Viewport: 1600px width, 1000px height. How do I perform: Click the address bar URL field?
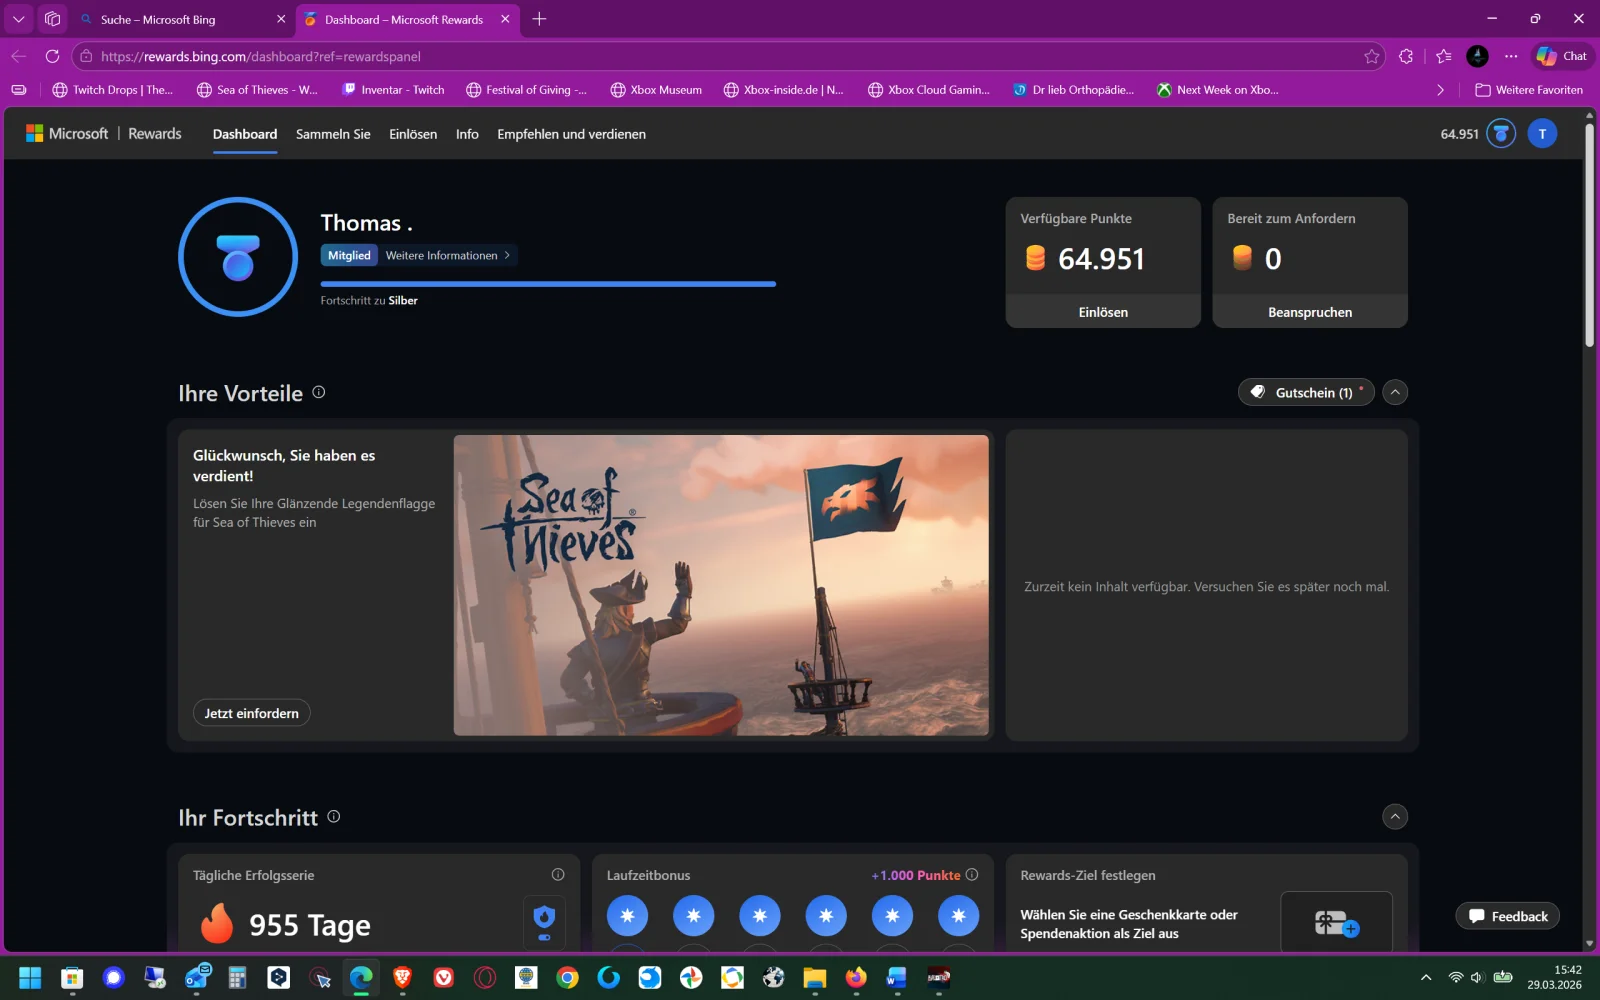click(x=730, y=56)
